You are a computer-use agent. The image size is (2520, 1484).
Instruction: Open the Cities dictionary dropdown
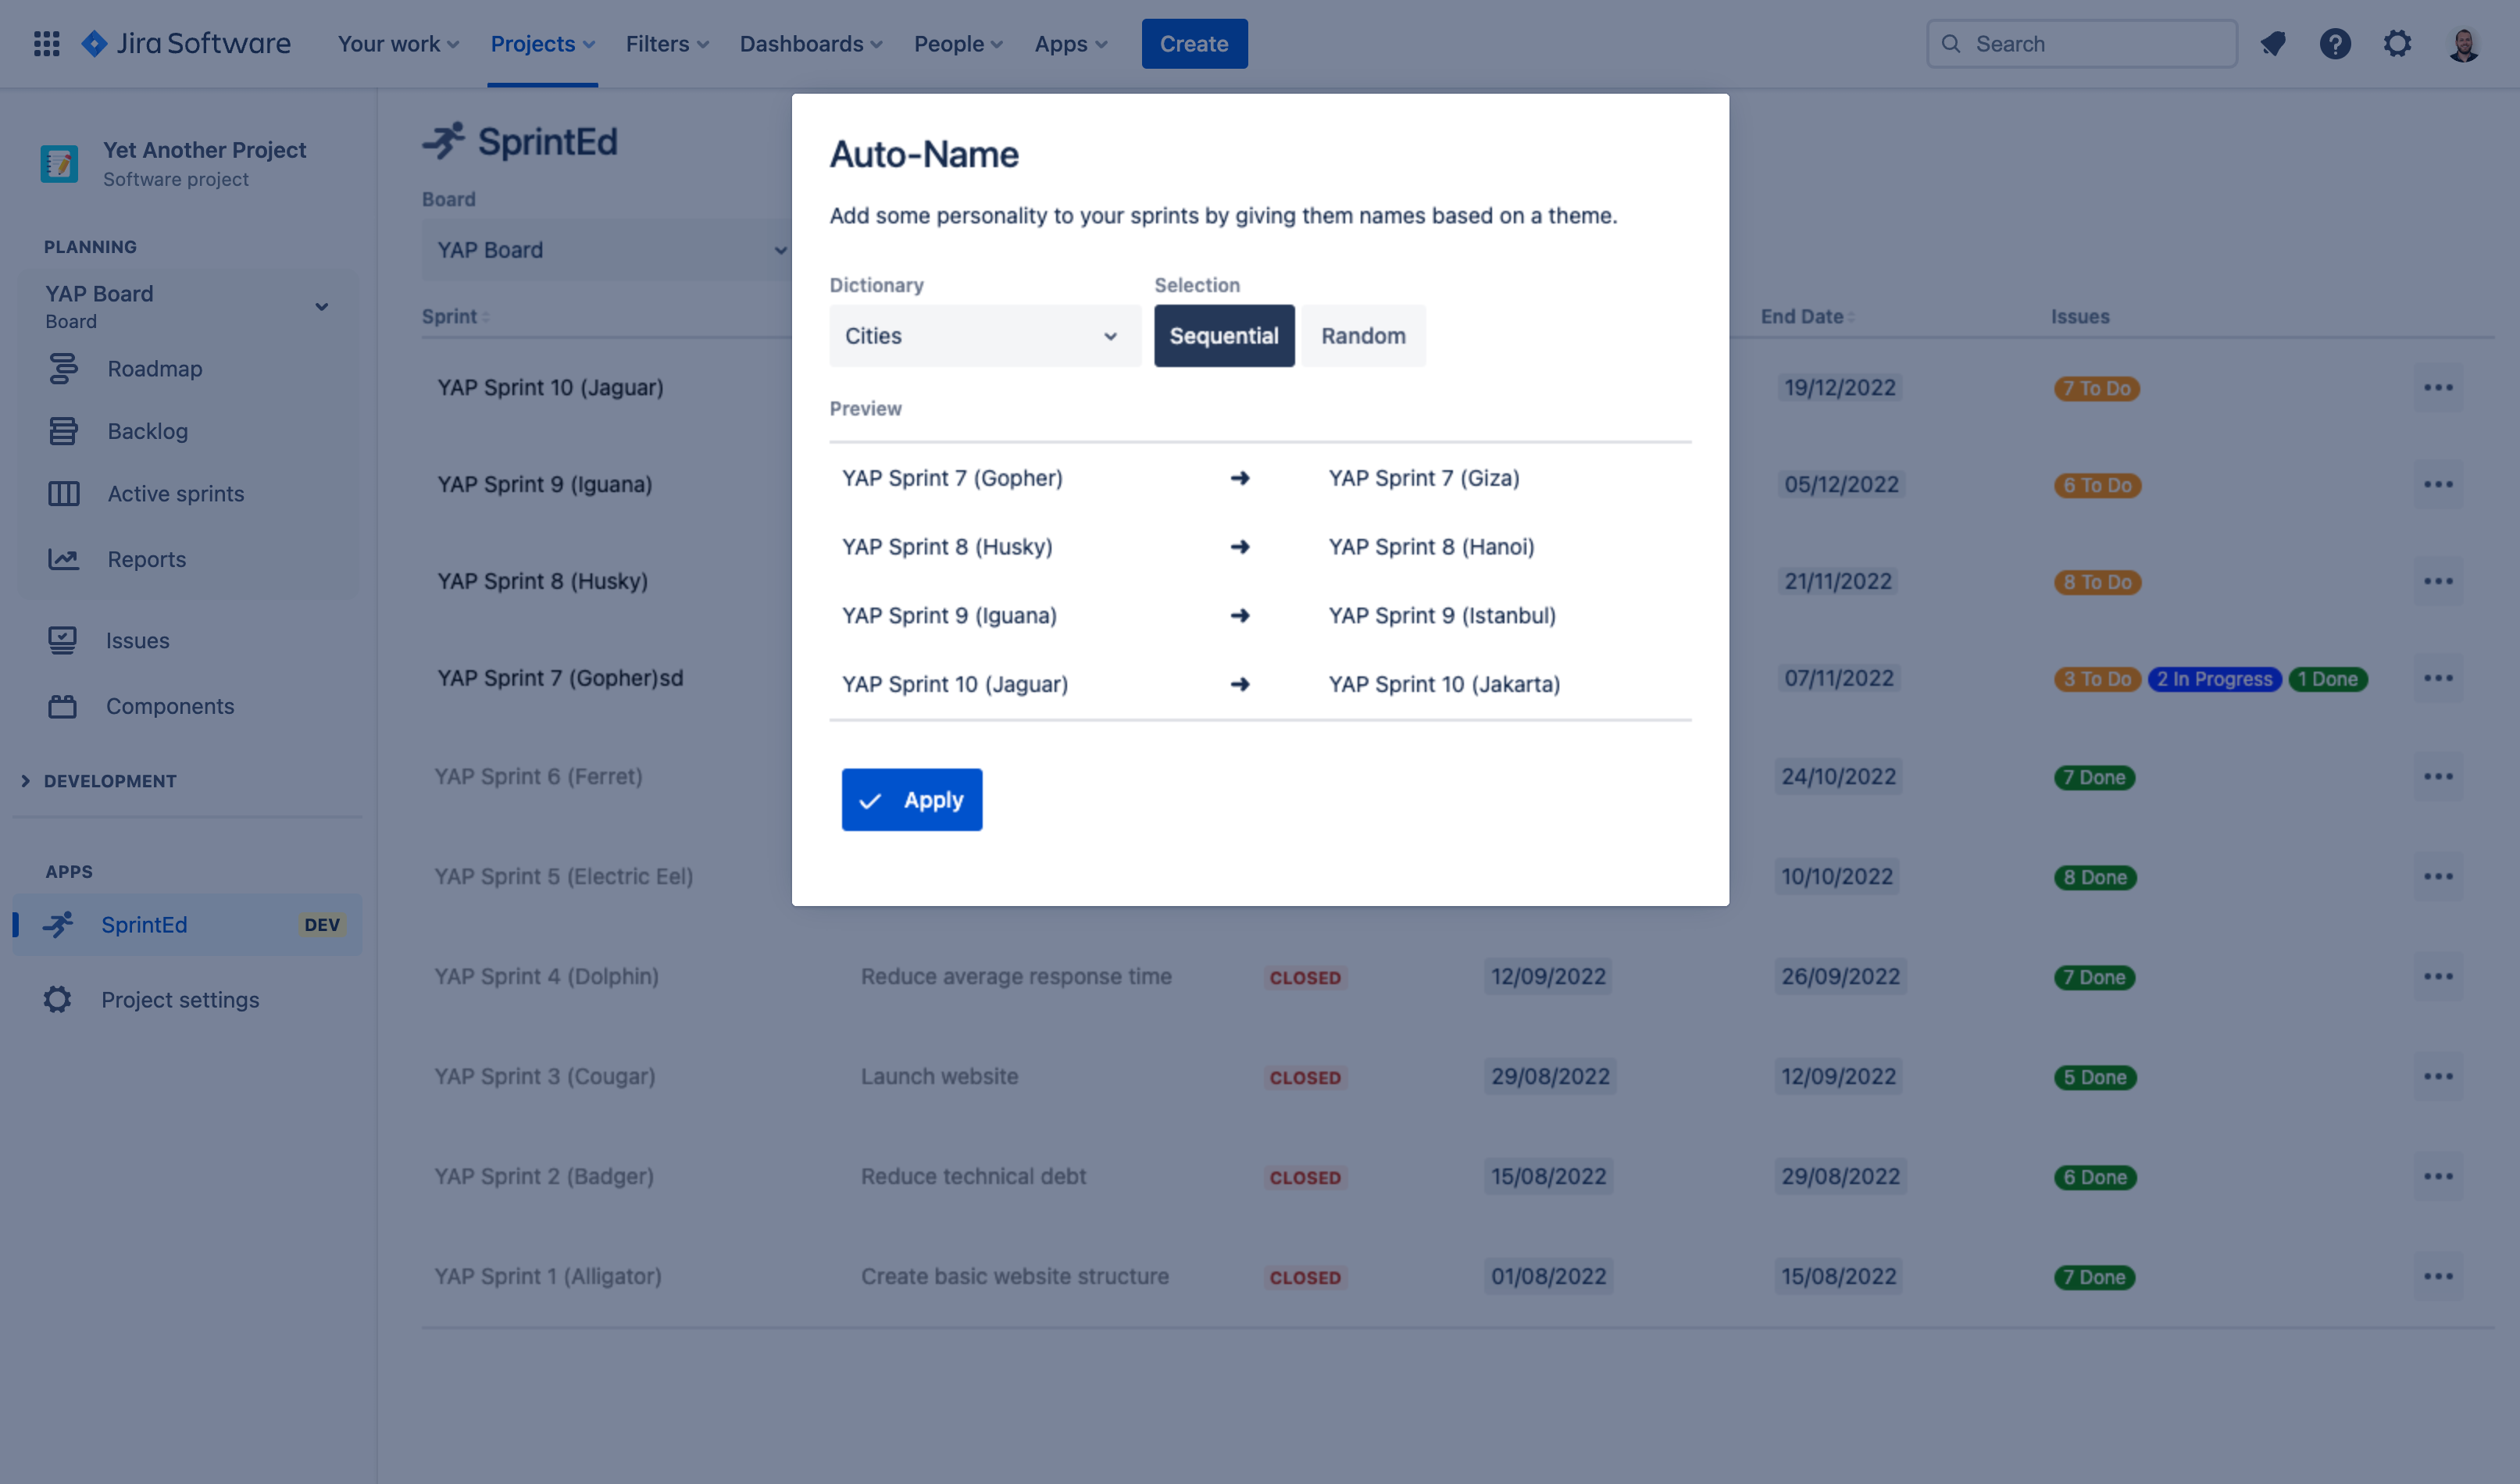coord(984,336)
